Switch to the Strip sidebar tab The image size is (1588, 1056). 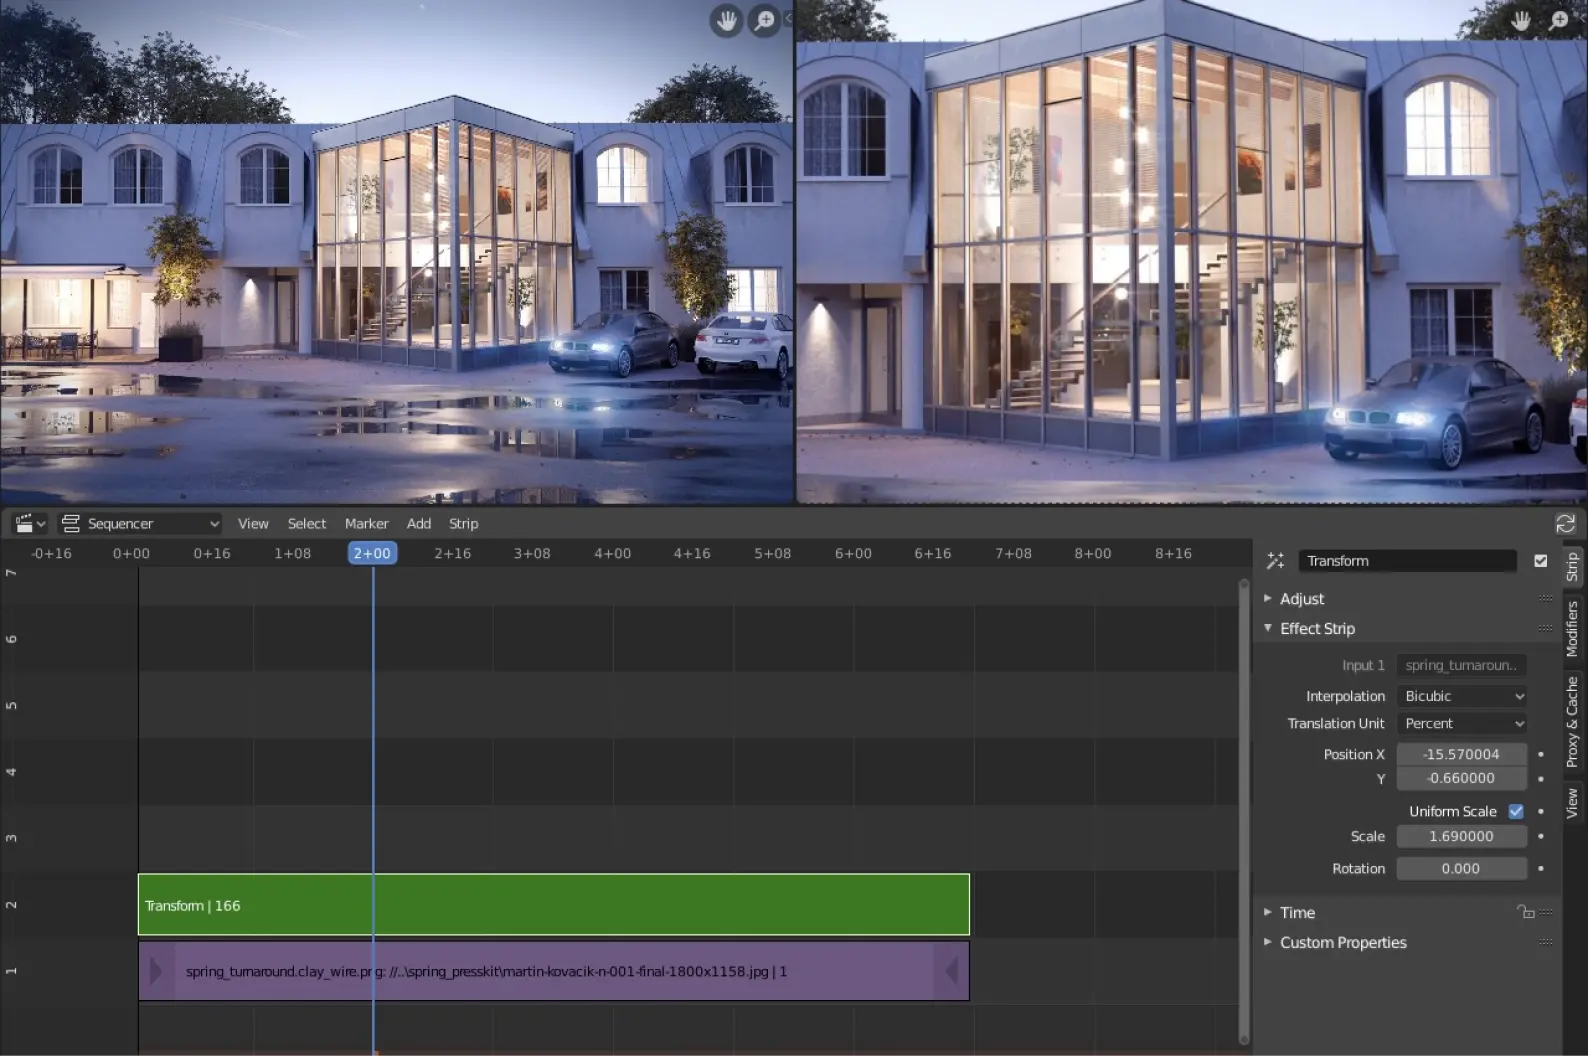click(x=1573, y=567)
